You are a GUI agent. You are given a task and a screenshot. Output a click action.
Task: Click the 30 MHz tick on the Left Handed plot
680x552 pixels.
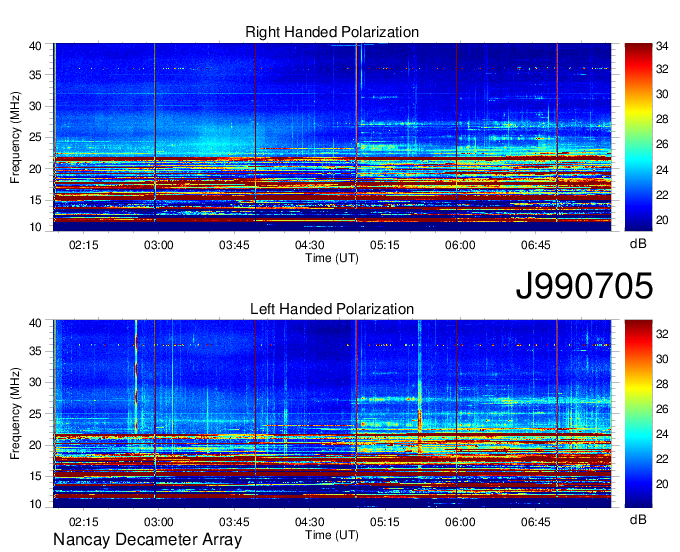35,382
